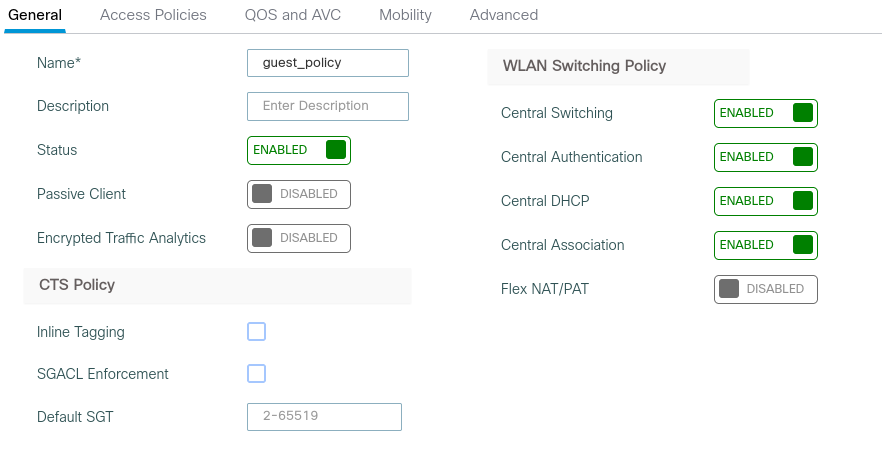Screen dimensions: 882x449
Task: Turn off the Central DHCP toggle
Action: pyautogui.click(x=765, y=201)
